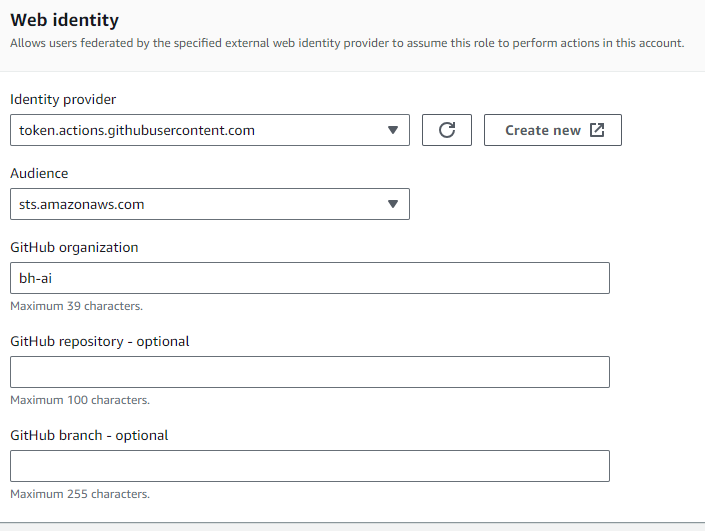Click the Maximum 39 characters hint
Image resolution: width=705 pixels, height=531 pixels.
(x=76, y=306)
